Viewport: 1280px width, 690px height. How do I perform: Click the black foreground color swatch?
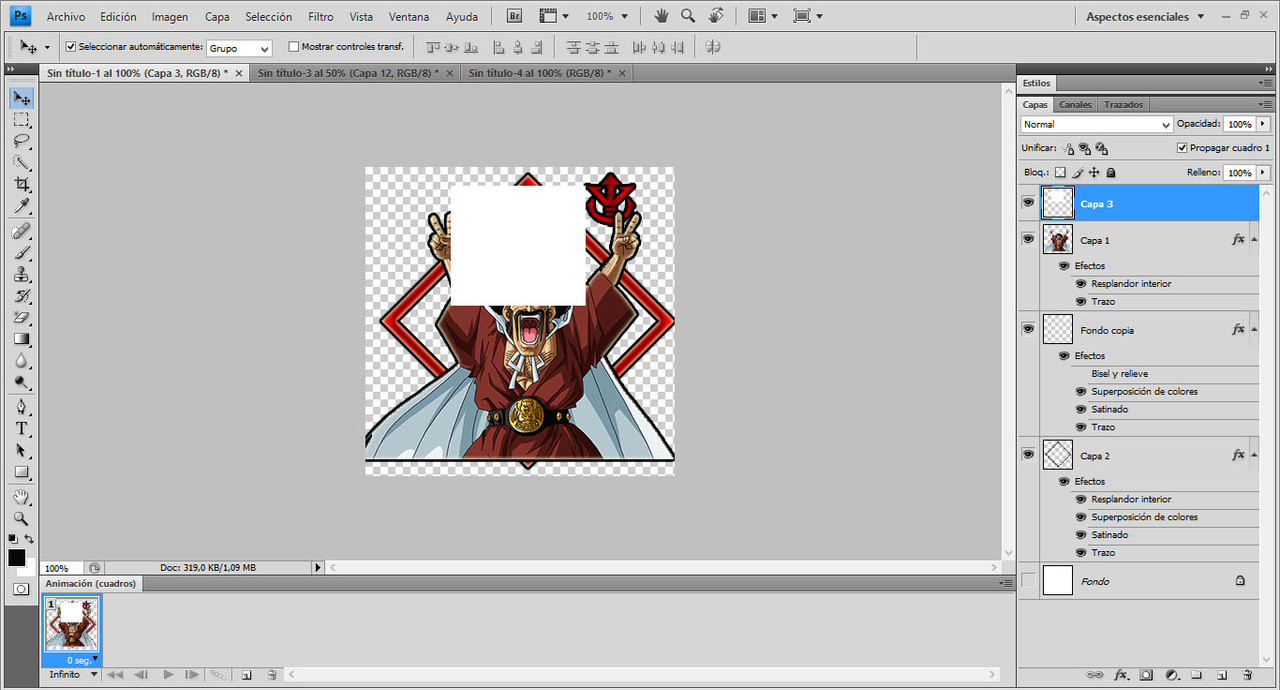click(17, 558)
